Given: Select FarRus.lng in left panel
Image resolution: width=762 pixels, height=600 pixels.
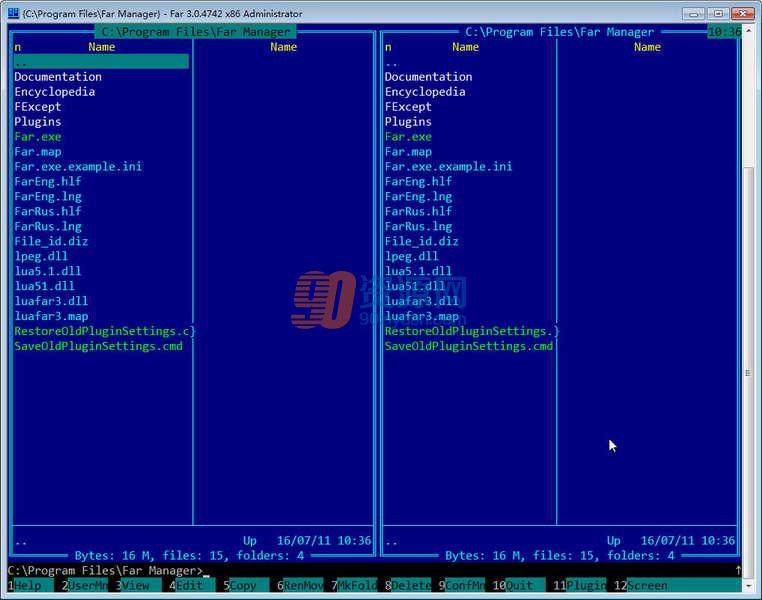Looking at the screenshot, I should tap(48, 227).
